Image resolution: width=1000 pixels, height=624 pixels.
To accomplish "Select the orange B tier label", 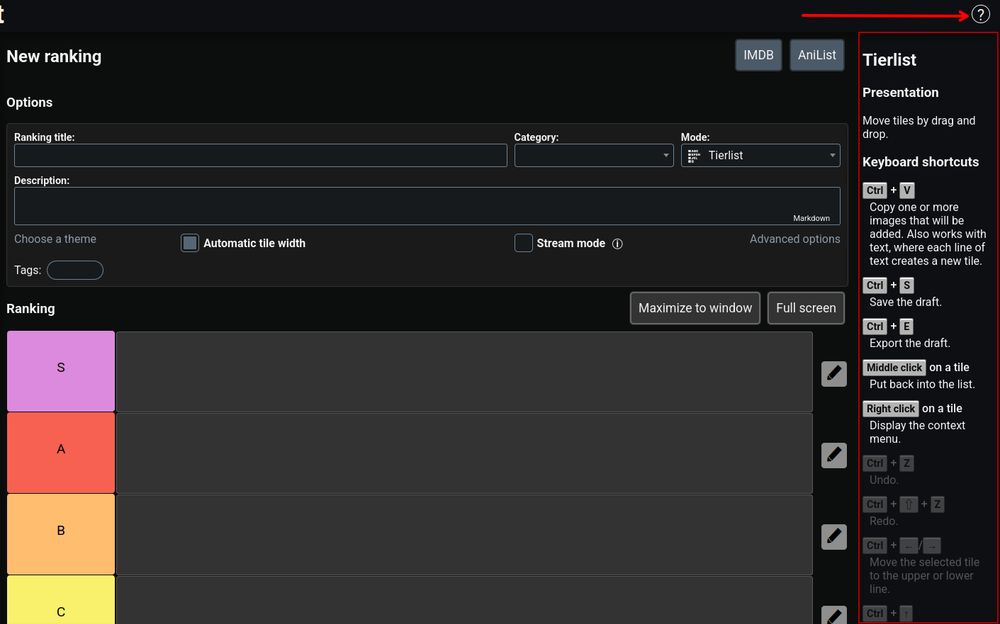I will [61, 534].
